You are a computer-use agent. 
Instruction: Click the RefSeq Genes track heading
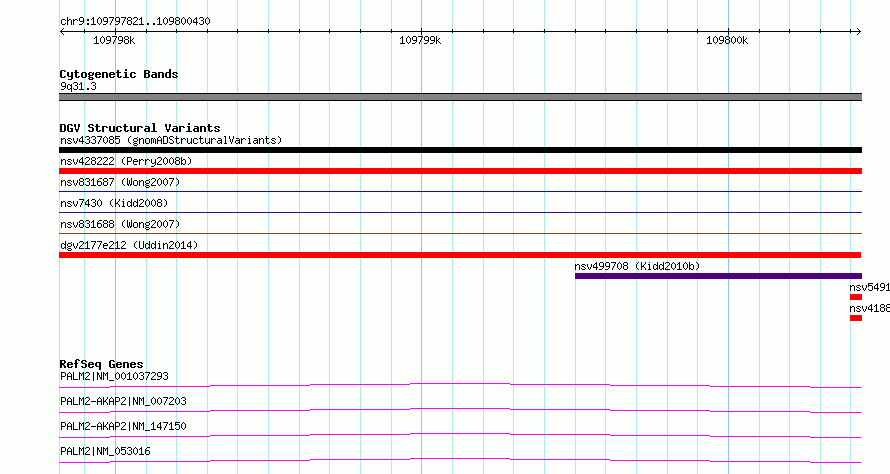[101, 364]
